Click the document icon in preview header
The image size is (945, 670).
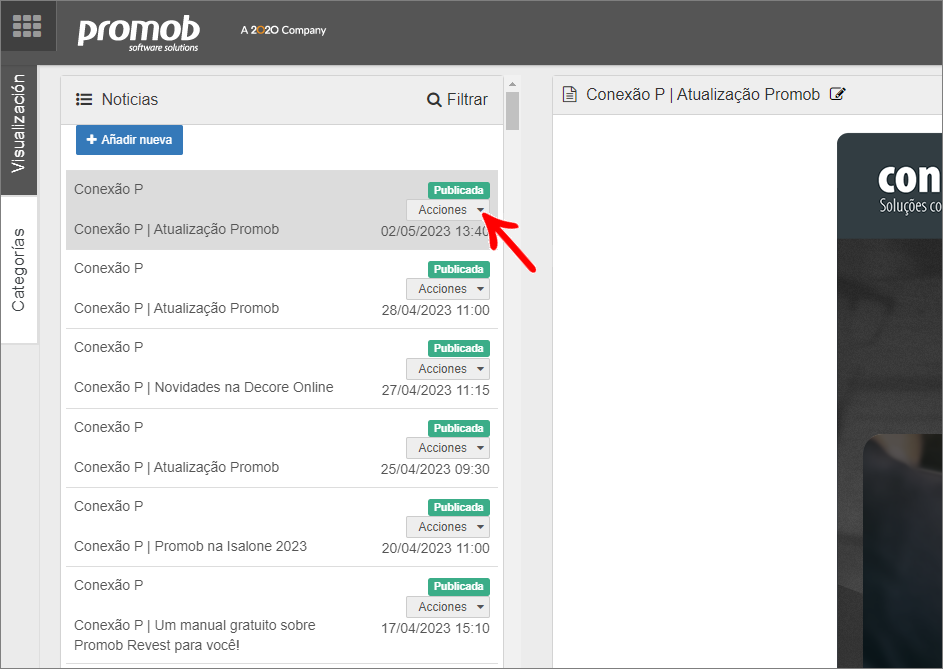[x=569, y=95]
